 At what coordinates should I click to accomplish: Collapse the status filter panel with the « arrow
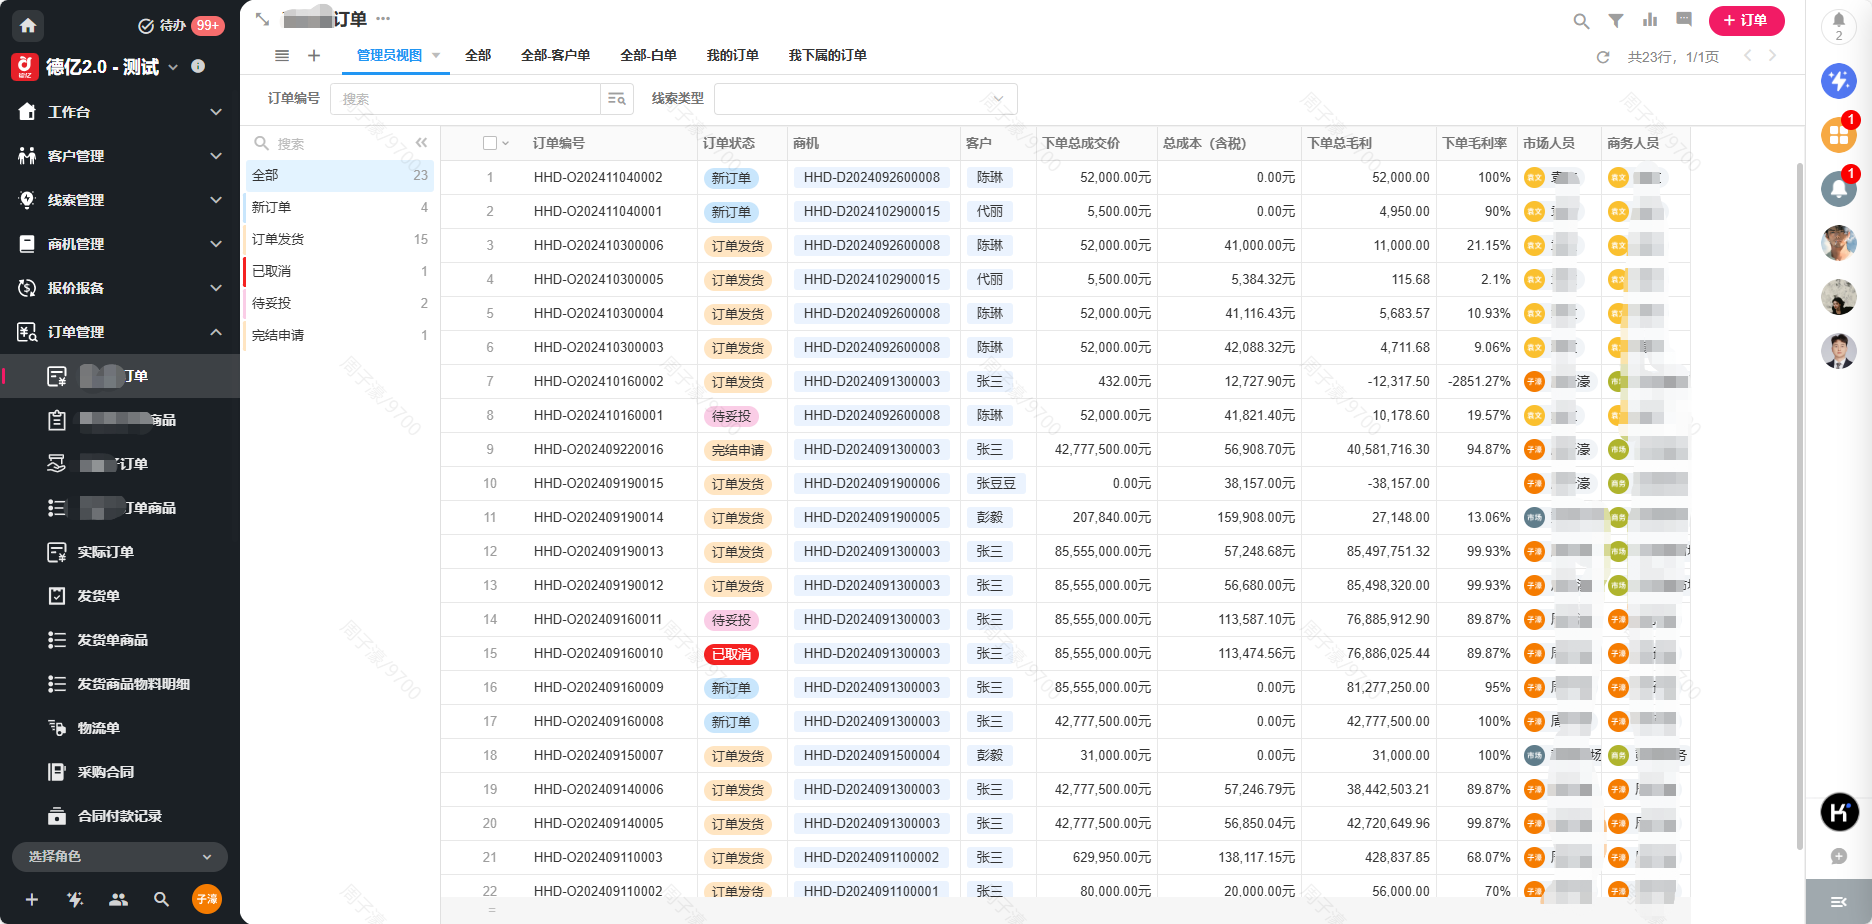pyautogui.click(x=421, y=142)
